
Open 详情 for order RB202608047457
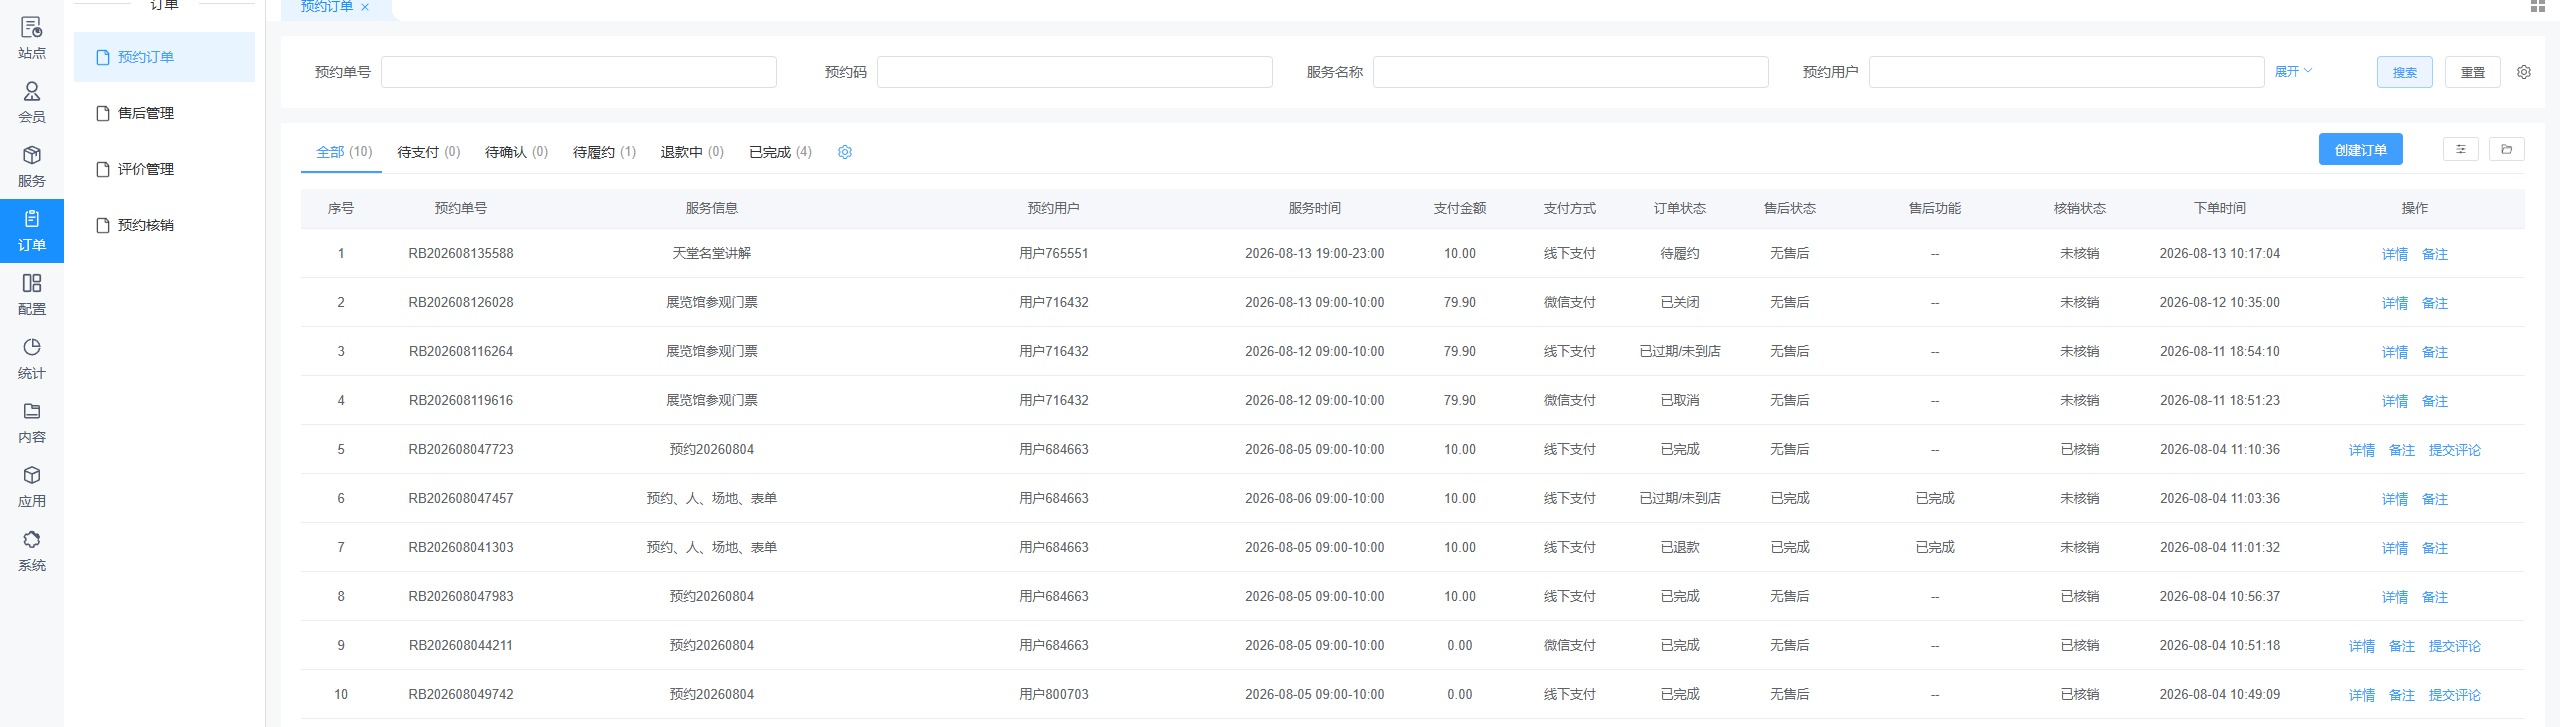(x=2395, y=499)
